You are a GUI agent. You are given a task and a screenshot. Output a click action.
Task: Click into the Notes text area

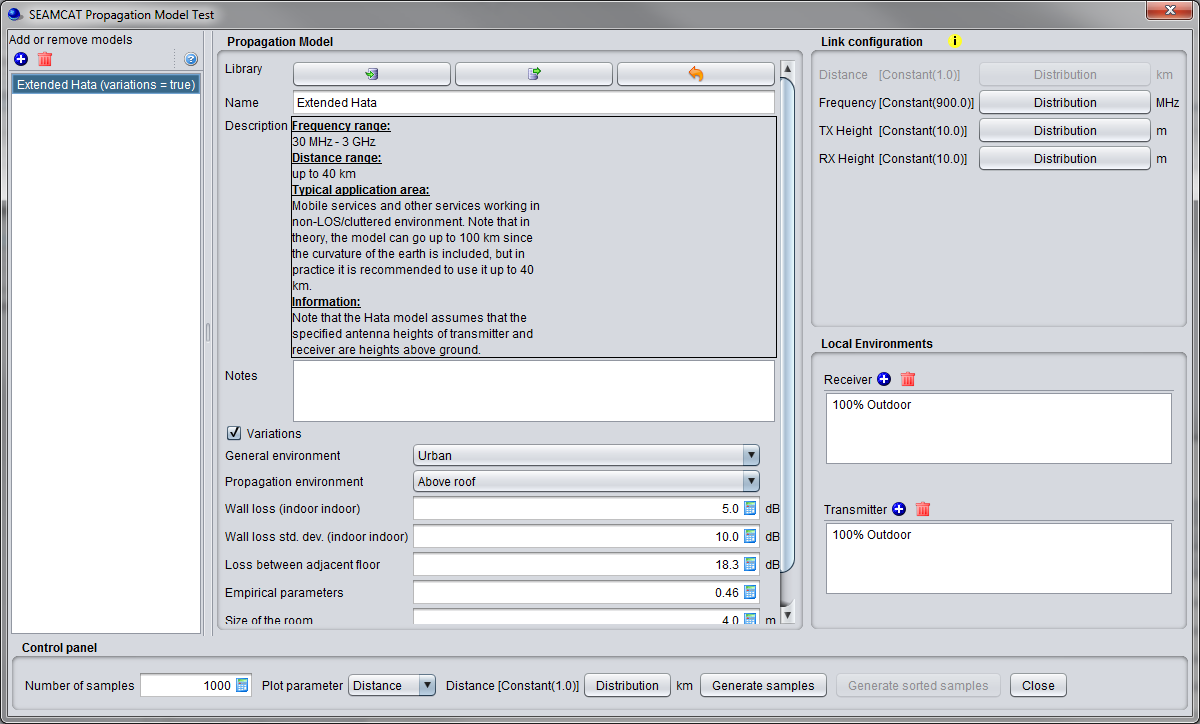pyautogui.click(x=534, y=391)
